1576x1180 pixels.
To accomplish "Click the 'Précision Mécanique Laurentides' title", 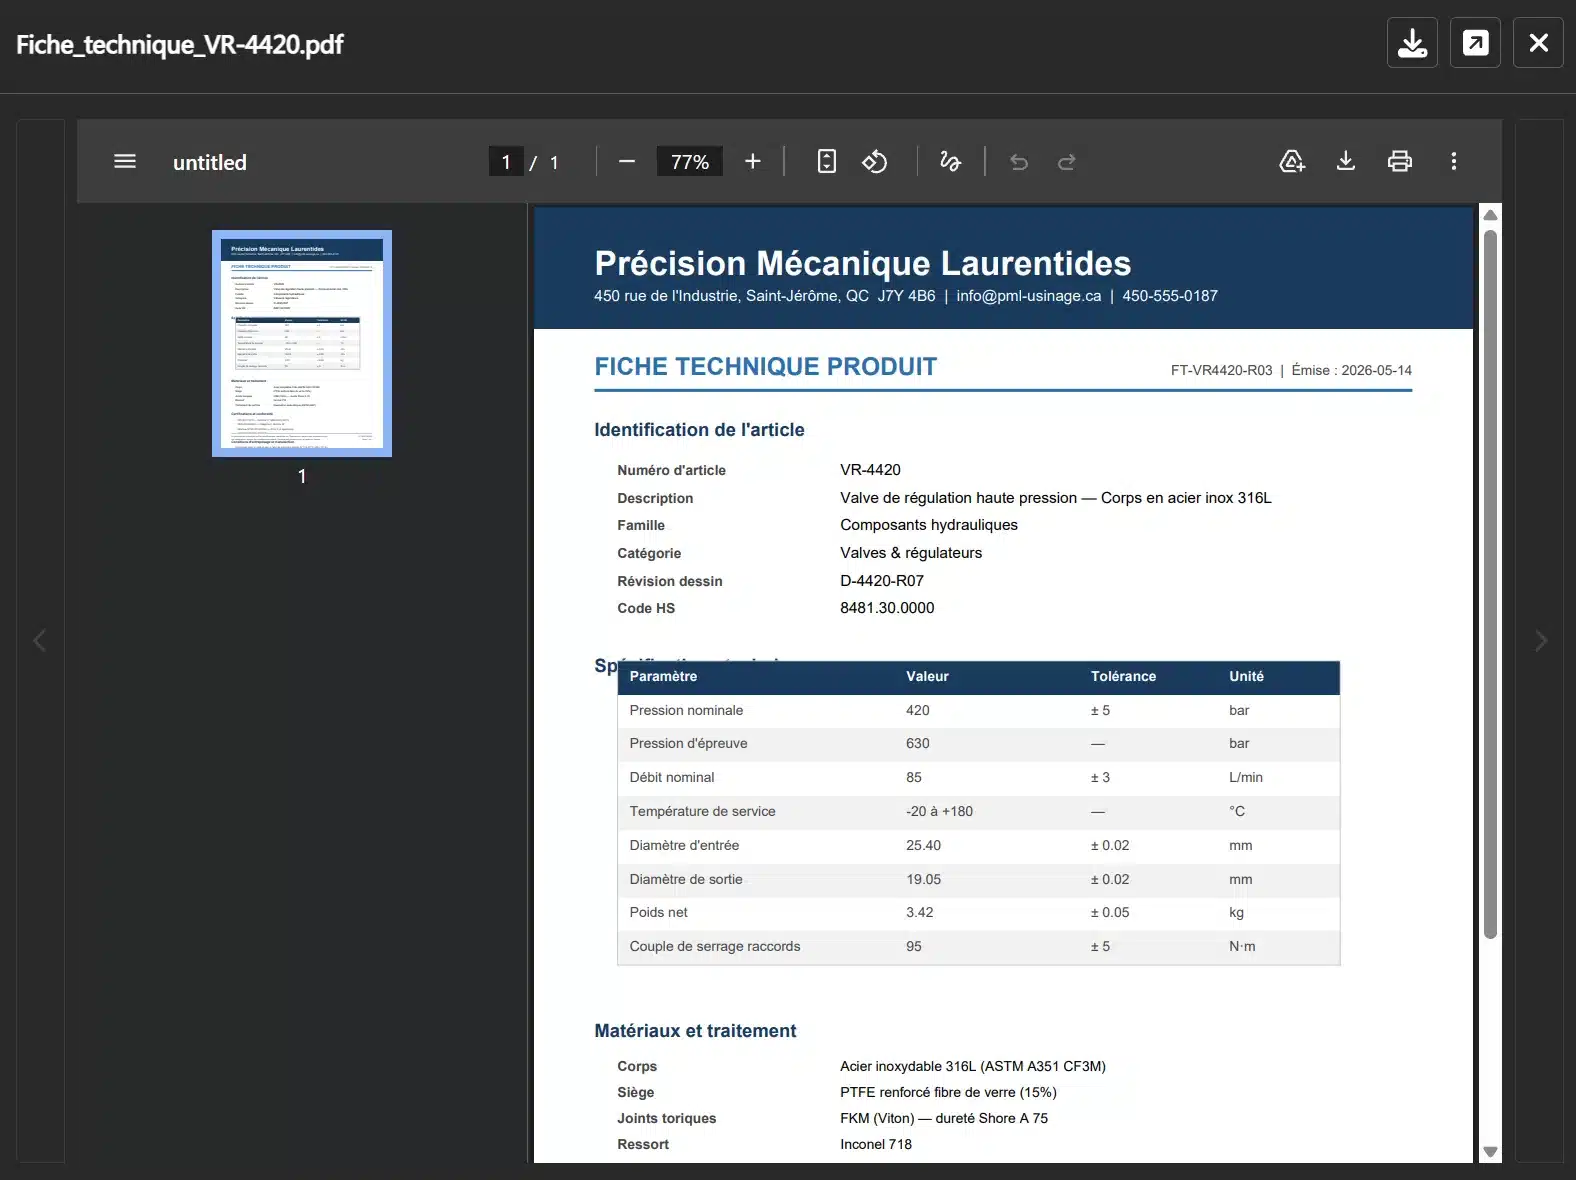I will 863,263.
